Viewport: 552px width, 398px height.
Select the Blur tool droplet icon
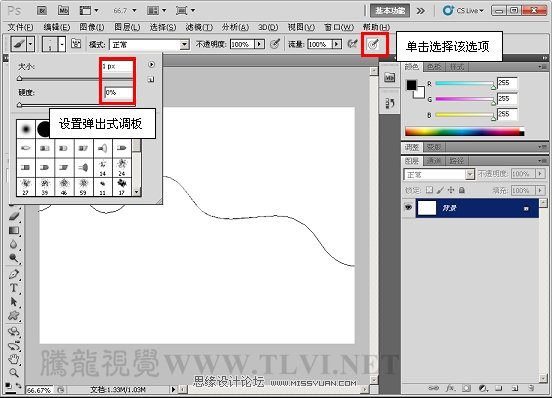[14, 244]
